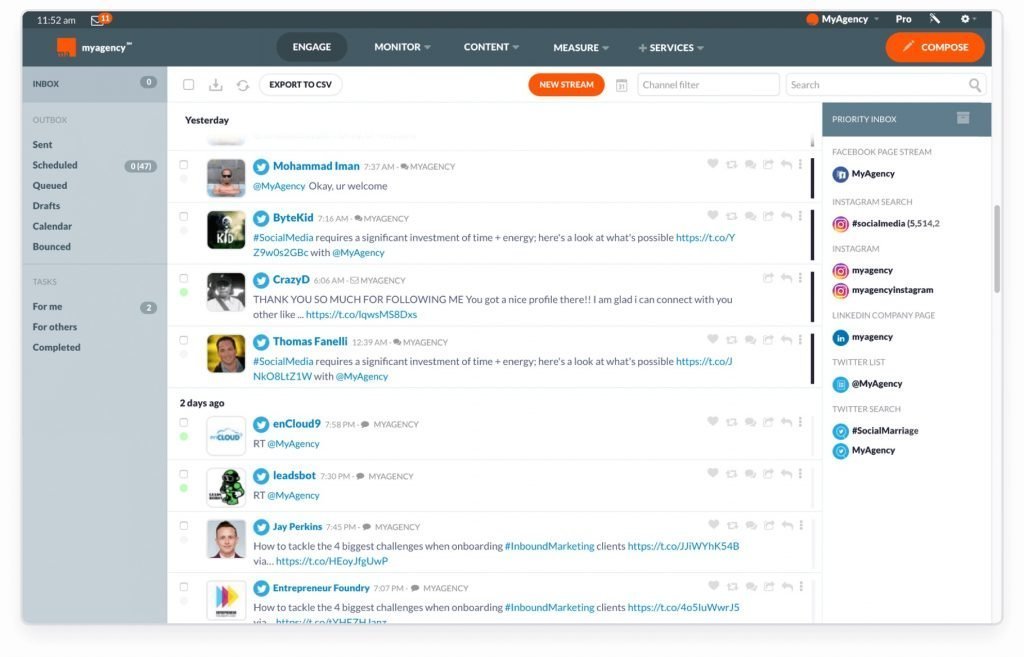Click the magic wand icon in top bar
The width and height of the screenshot is (1024, 657).
point(935,19)
